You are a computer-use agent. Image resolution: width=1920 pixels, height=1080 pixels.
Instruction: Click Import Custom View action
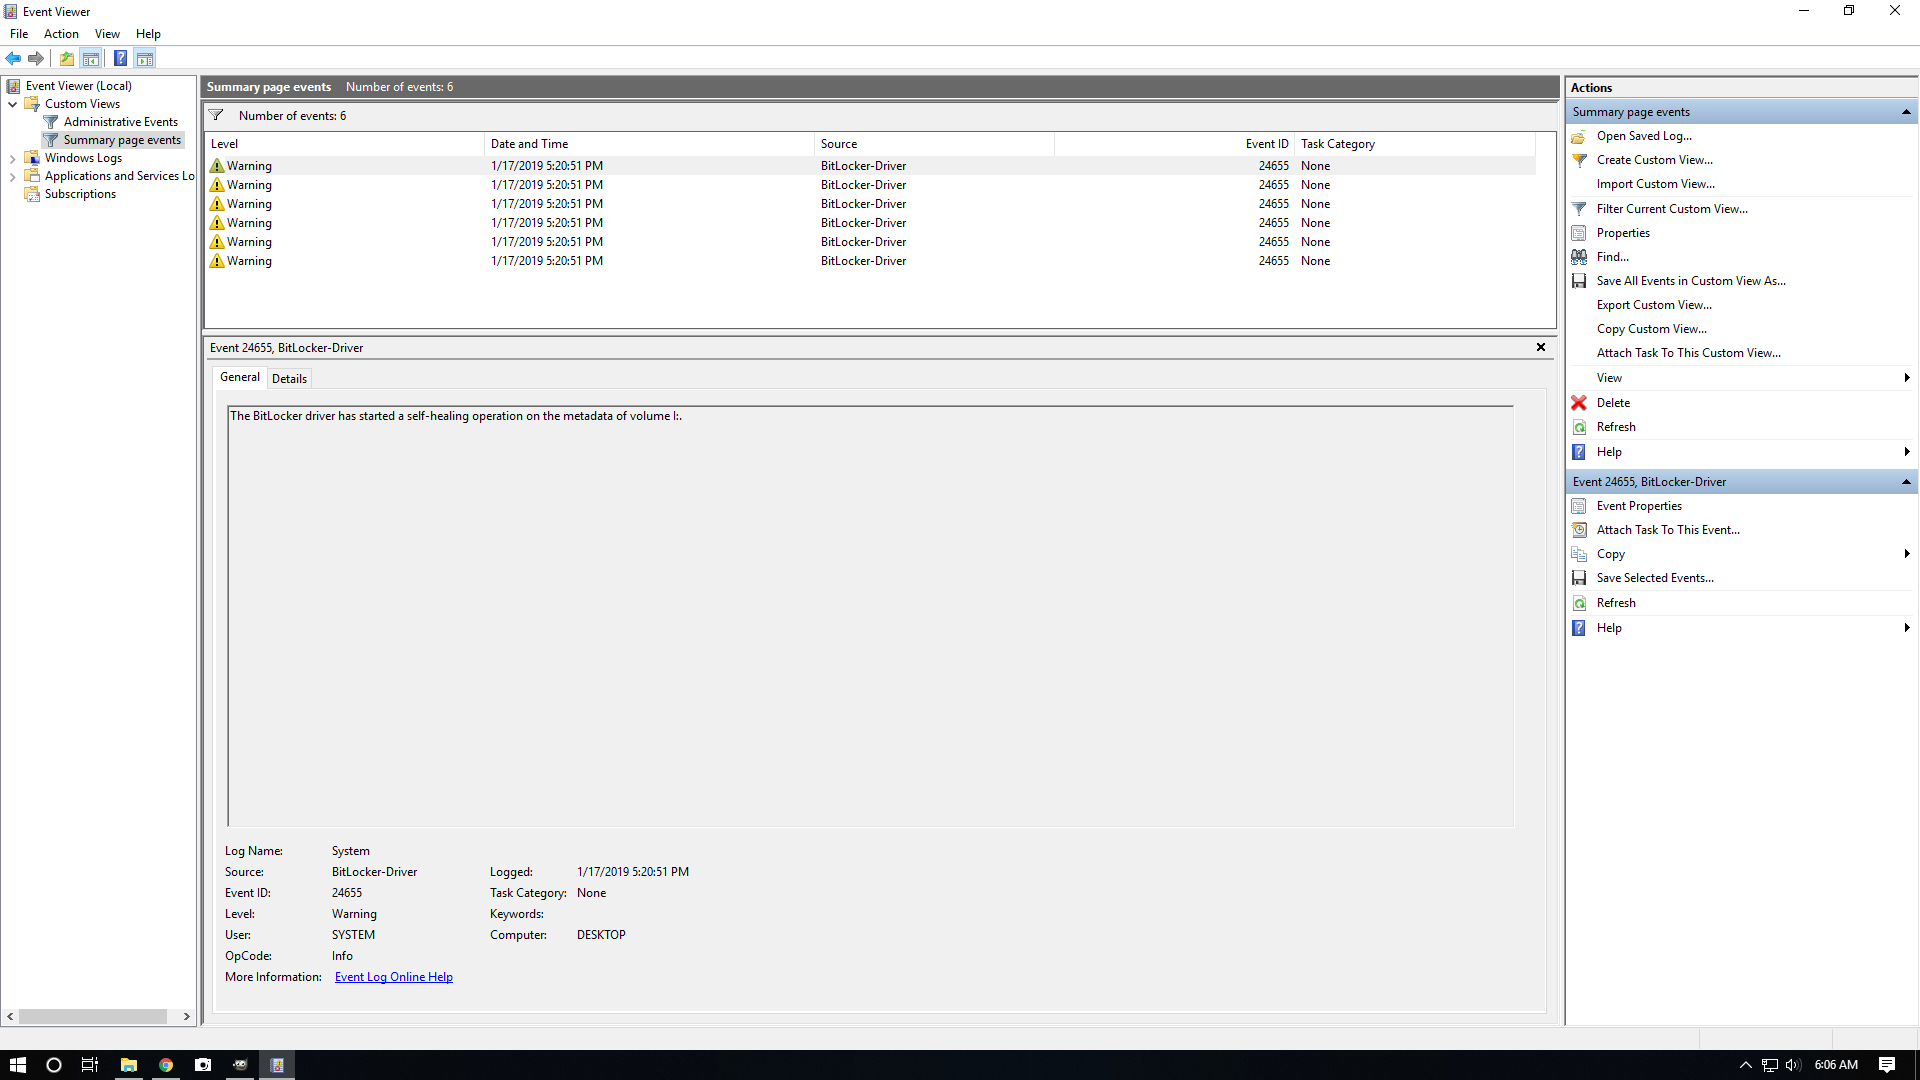(1655, 184)
